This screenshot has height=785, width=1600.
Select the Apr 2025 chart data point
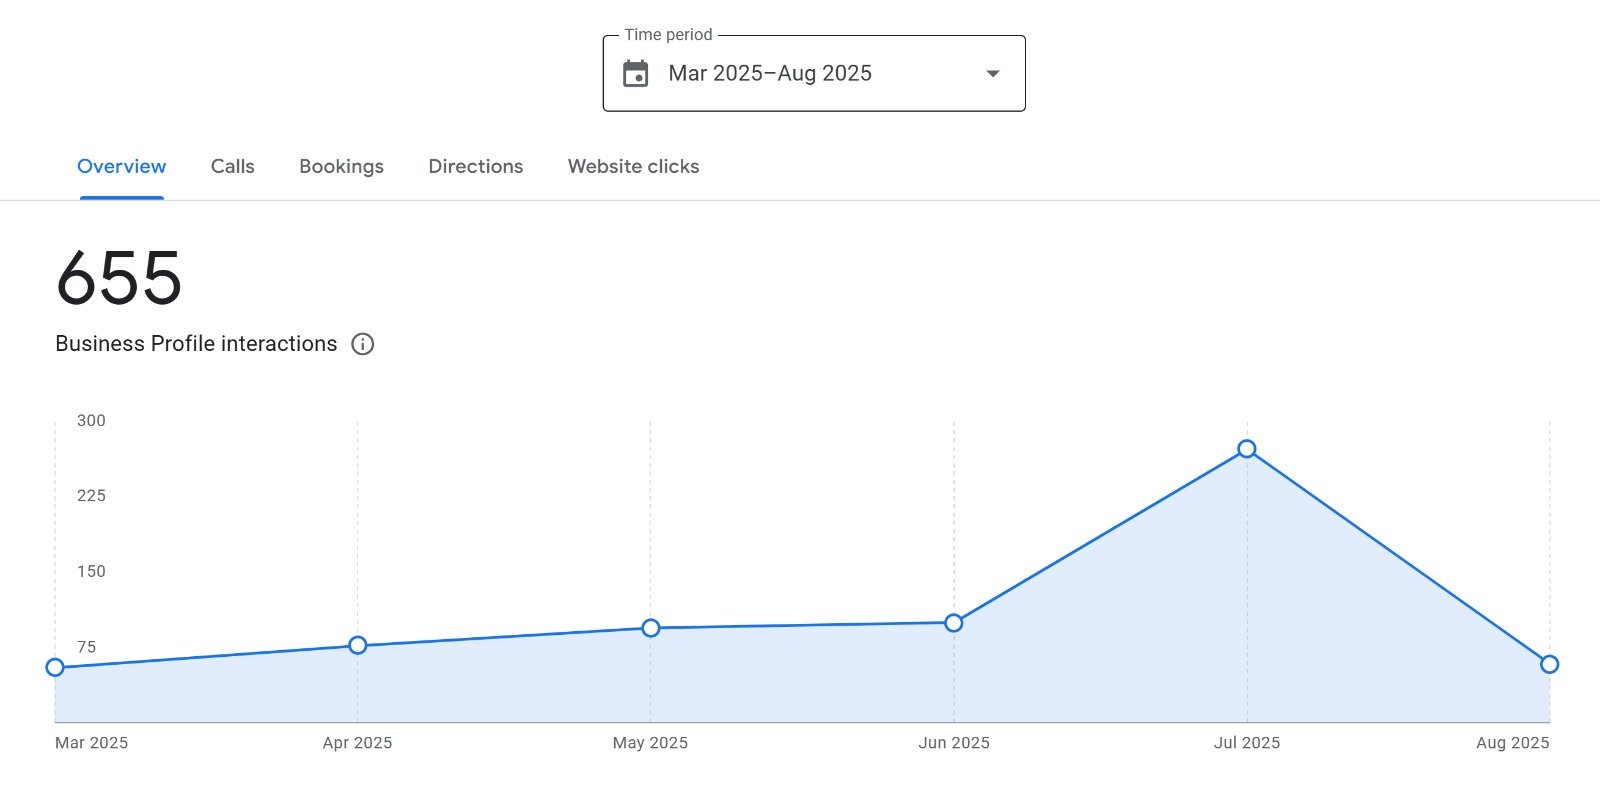pos(358,645)
